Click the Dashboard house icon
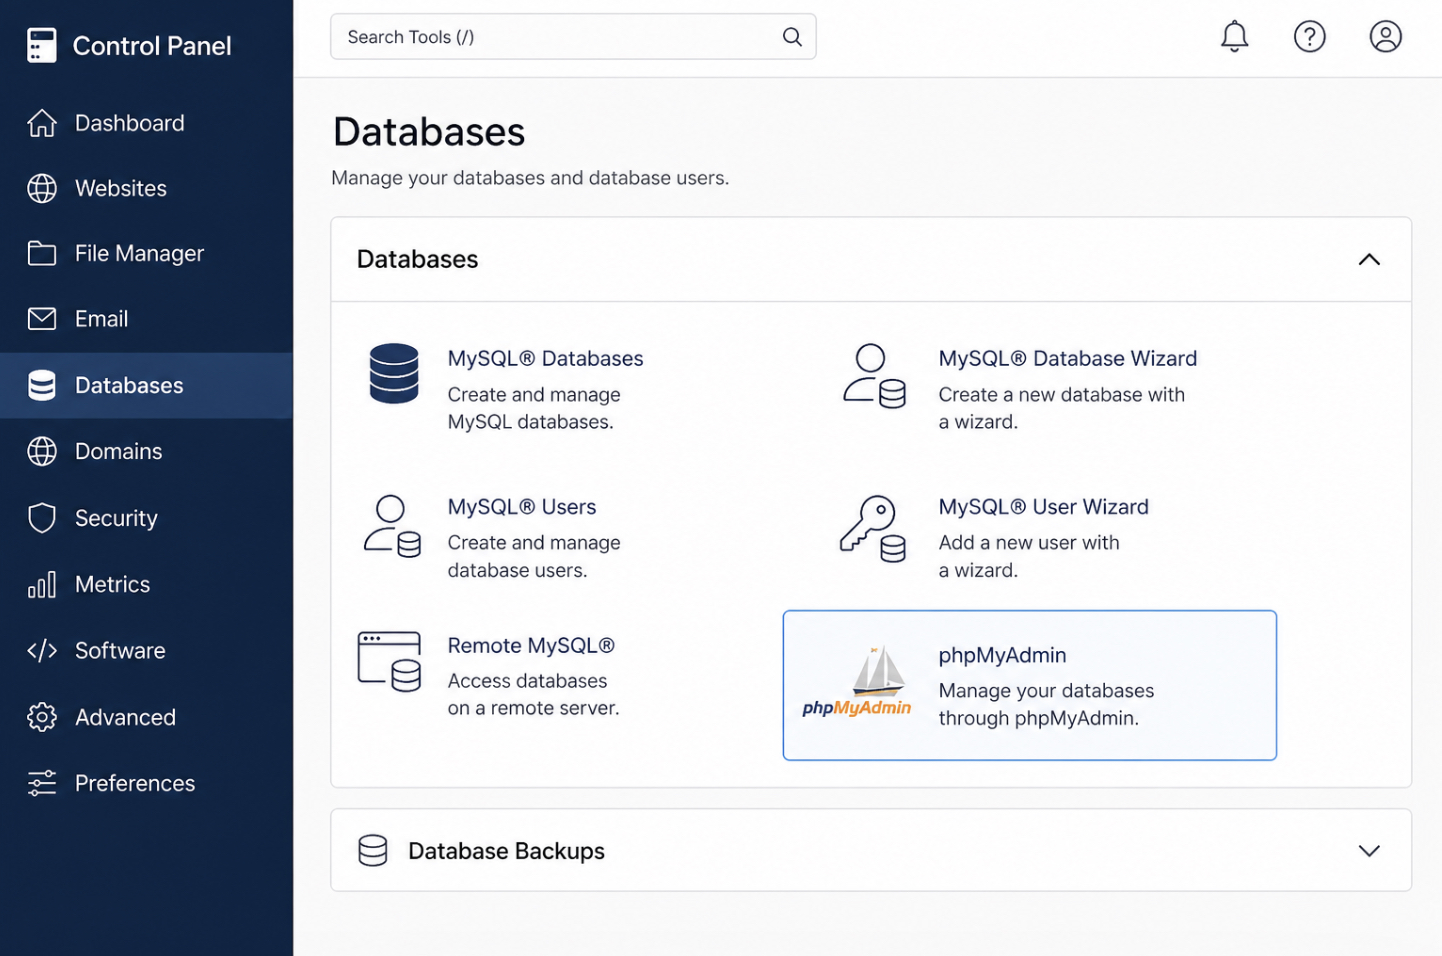 point(42,123)
